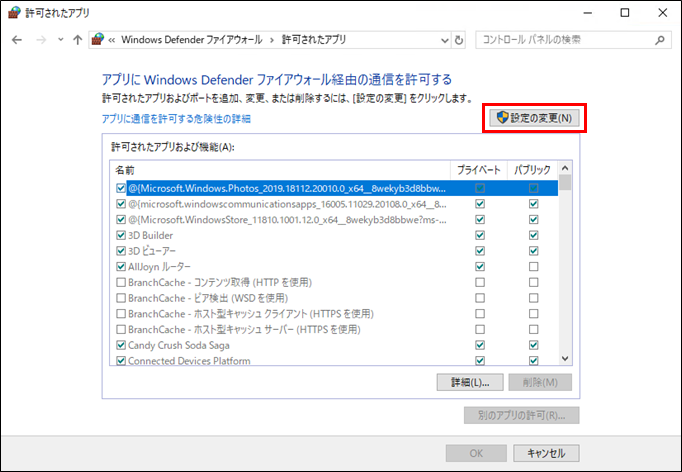Select the Connected Devices Platform row text

point(189,361)
